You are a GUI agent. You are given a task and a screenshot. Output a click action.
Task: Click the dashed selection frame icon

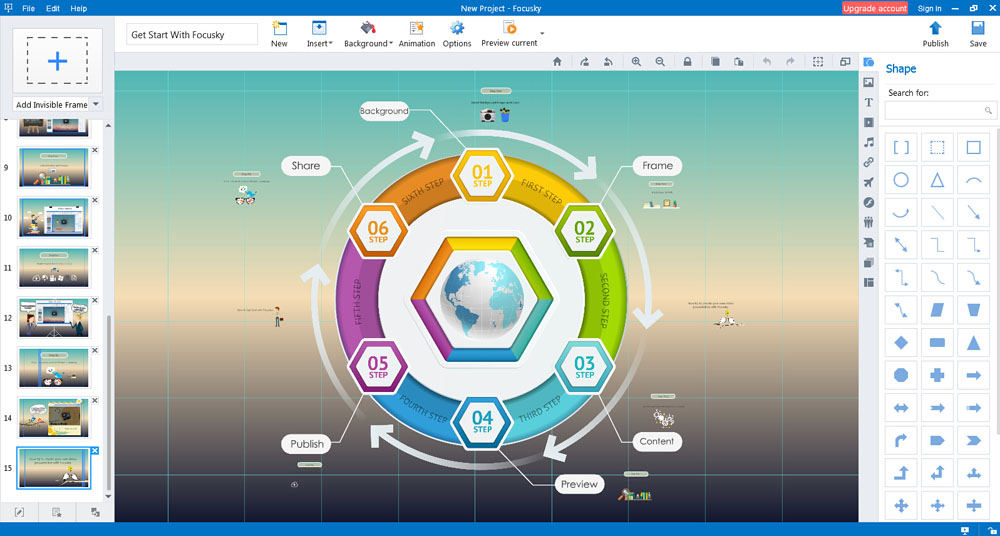click(x=818, y=62)
